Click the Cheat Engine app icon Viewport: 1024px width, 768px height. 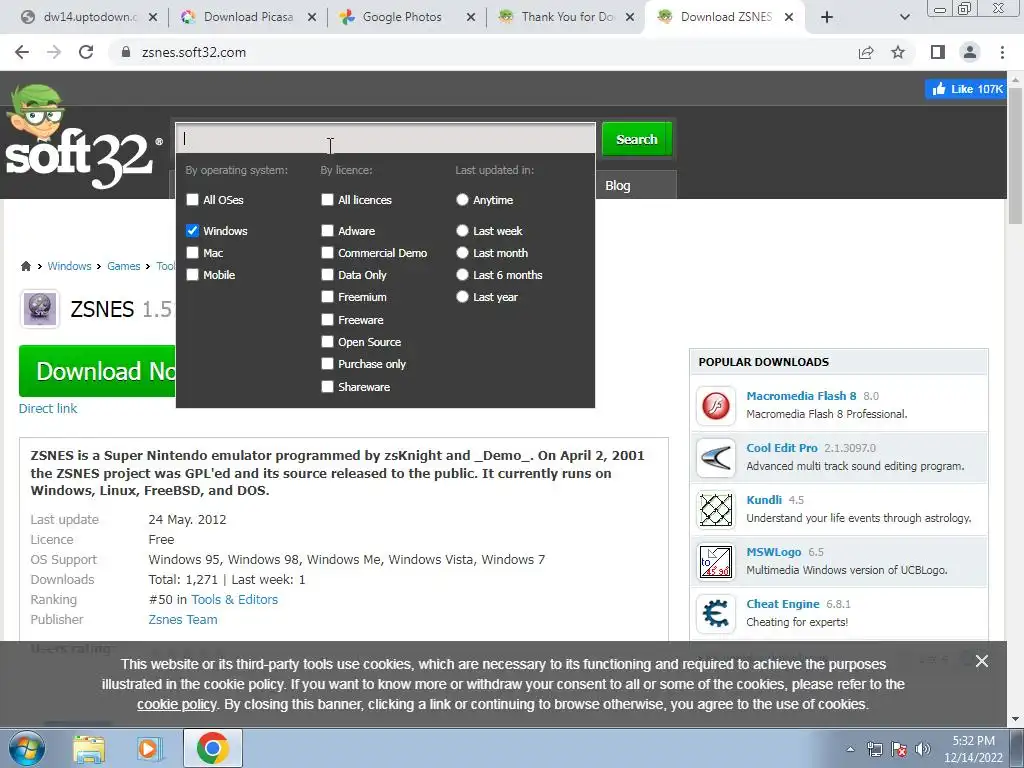716,614
